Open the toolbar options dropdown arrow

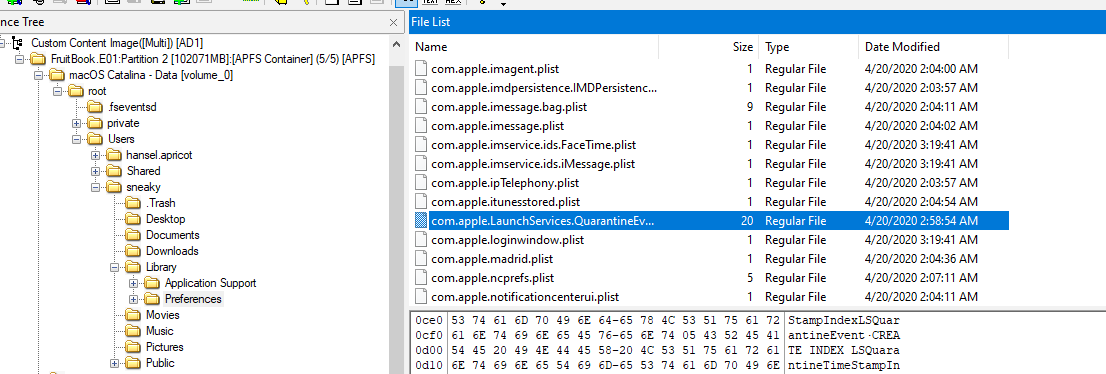tap(503, 4)
